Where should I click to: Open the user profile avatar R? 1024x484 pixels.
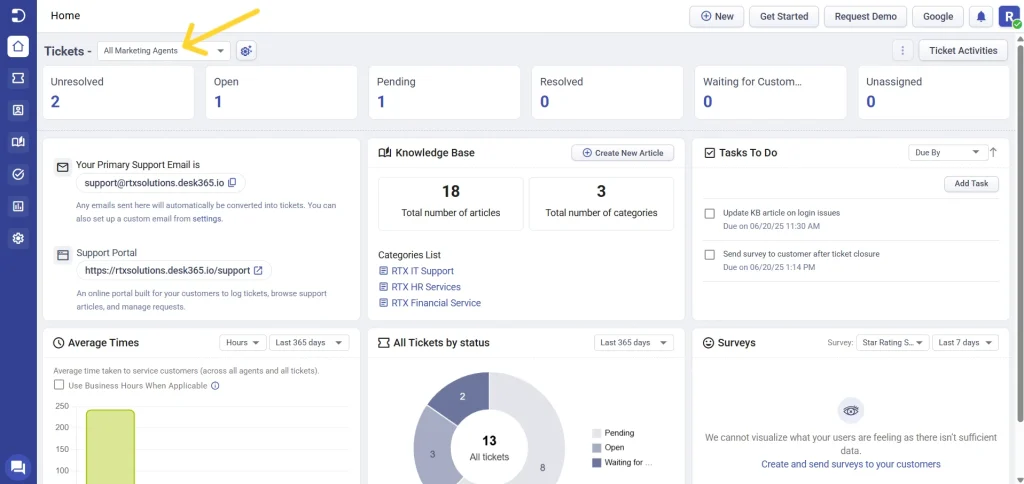(1008, 16)
